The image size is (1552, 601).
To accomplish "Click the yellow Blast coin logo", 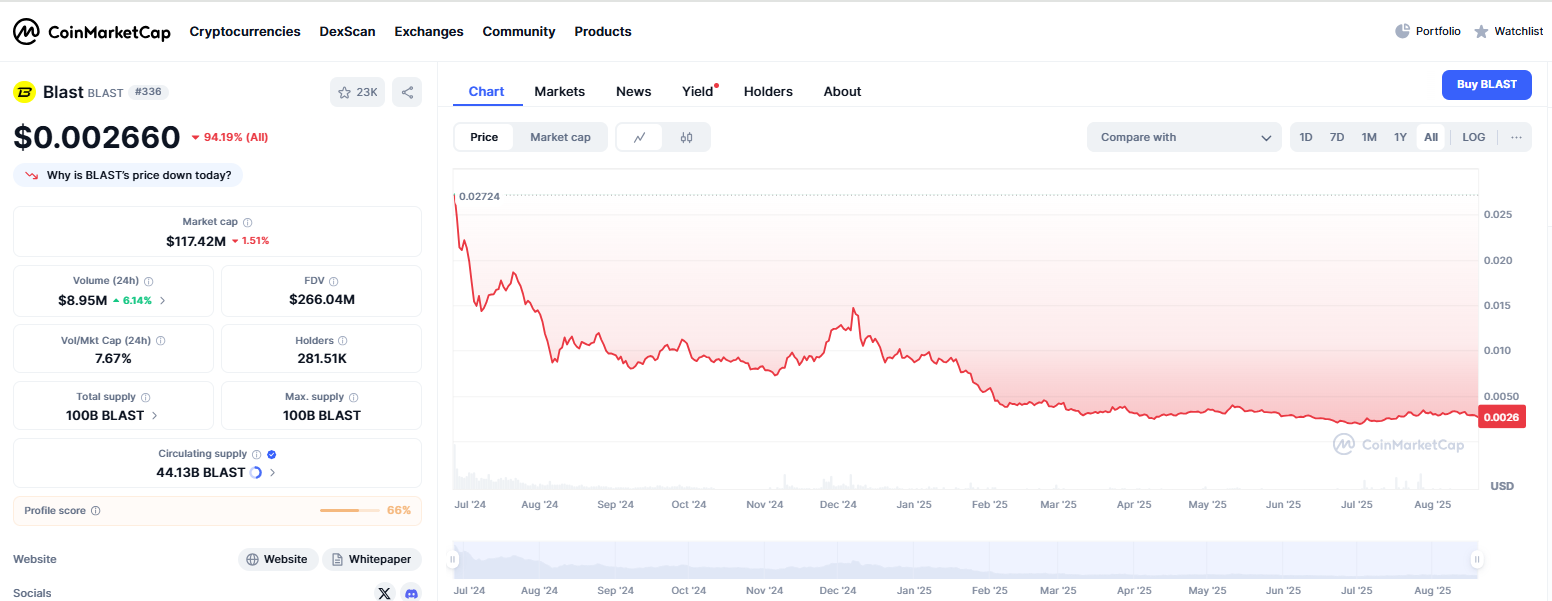I will 24,92.
